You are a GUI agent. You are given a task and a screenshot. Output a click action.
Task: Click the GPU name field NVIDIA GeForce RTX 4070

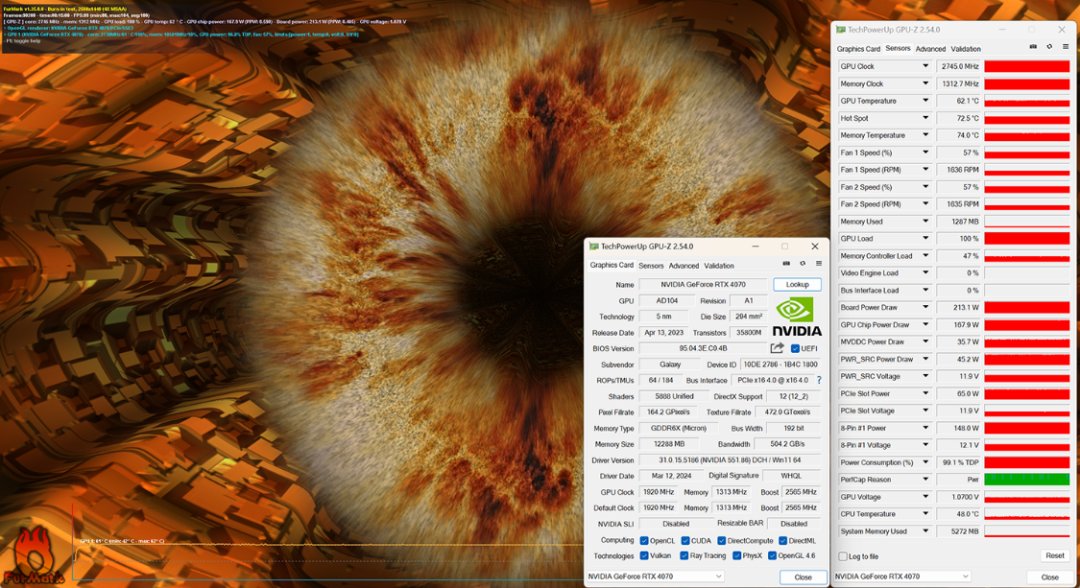click(x=703, y=284)
